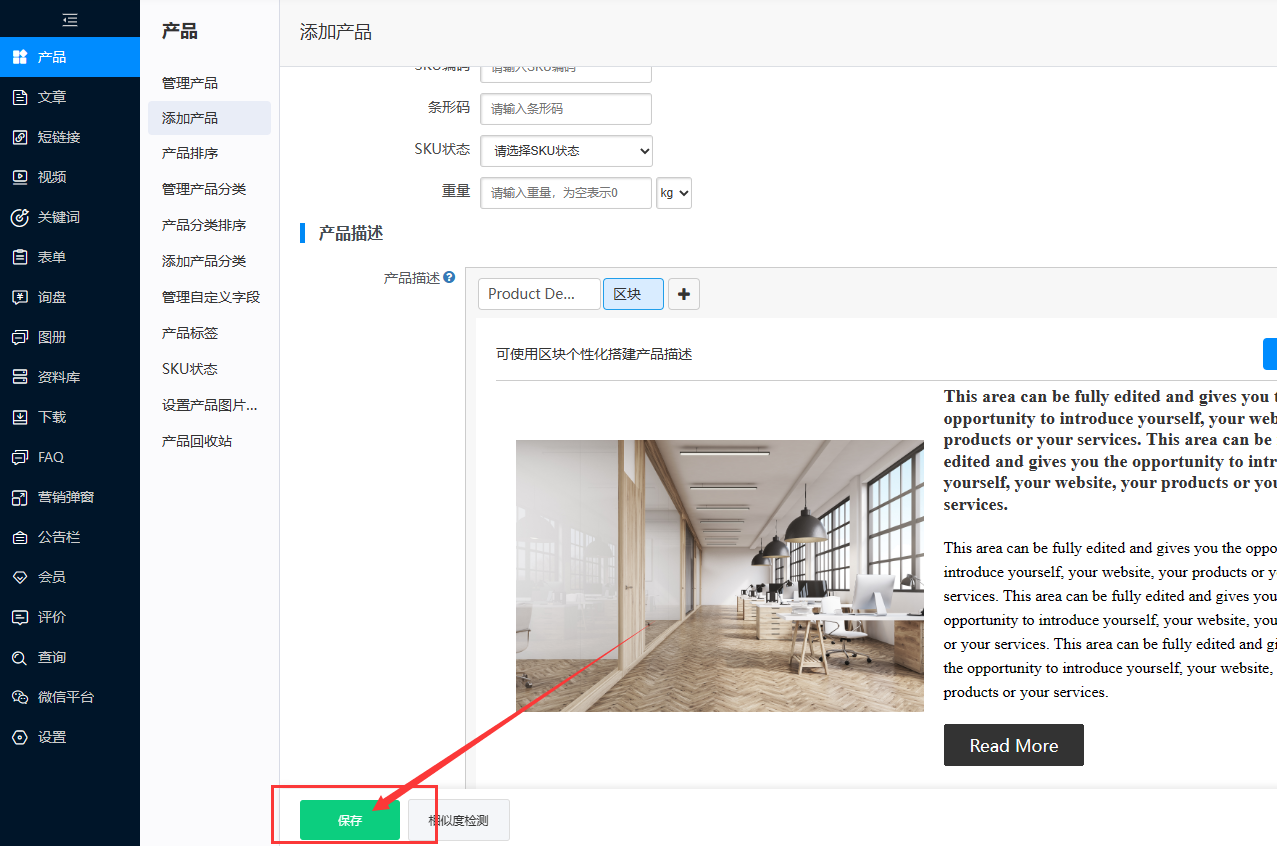Collapse the sidebar using the top menu icon
1277x846 pixels.
click(69, 19)
